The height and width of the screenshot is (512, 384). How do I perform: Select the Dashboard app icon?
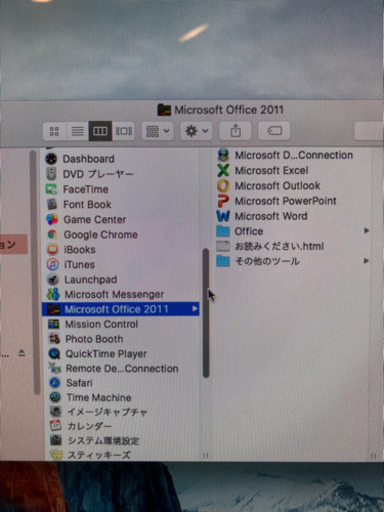tap(51, 159)
